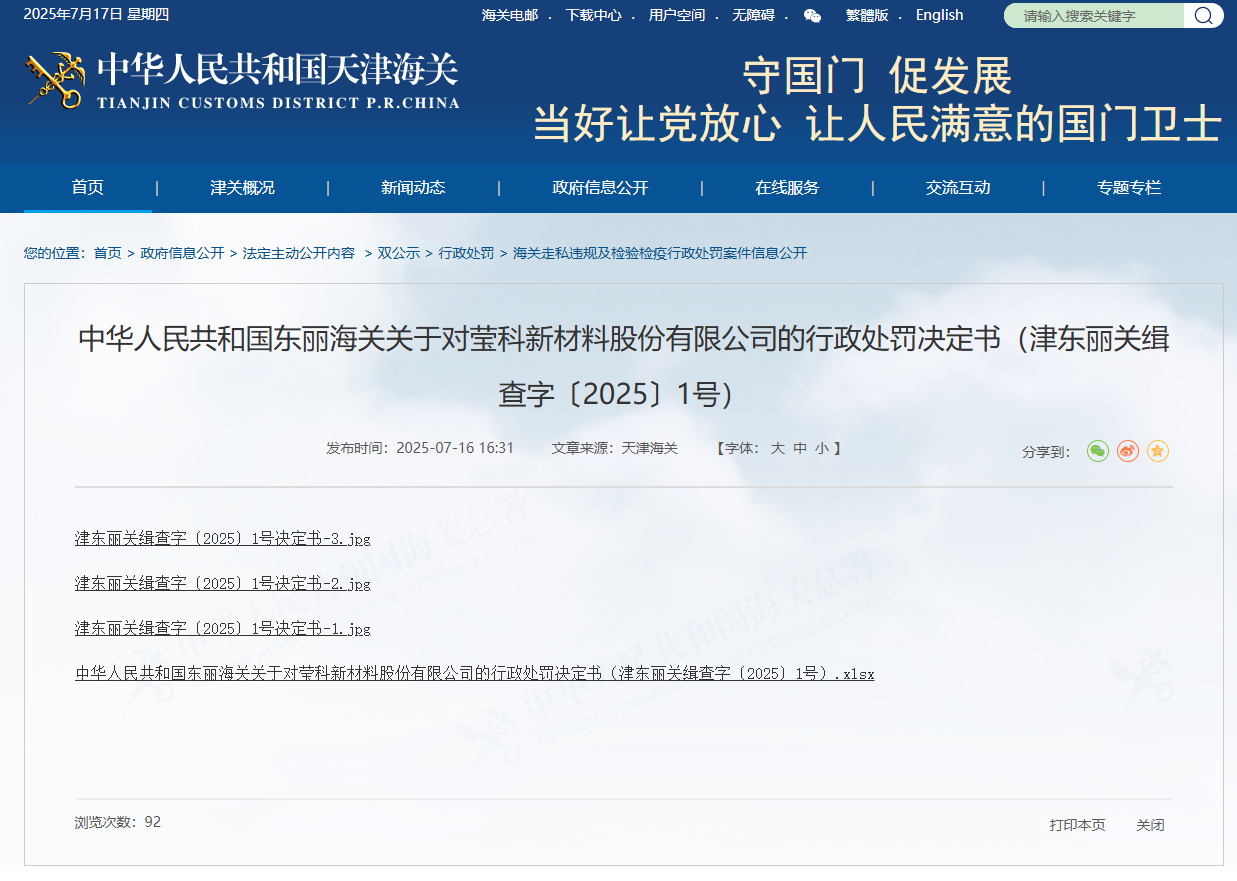Focus the search keyword input field
Viewport: 1237px width, 881px height.
click(x=1095, y=15)
